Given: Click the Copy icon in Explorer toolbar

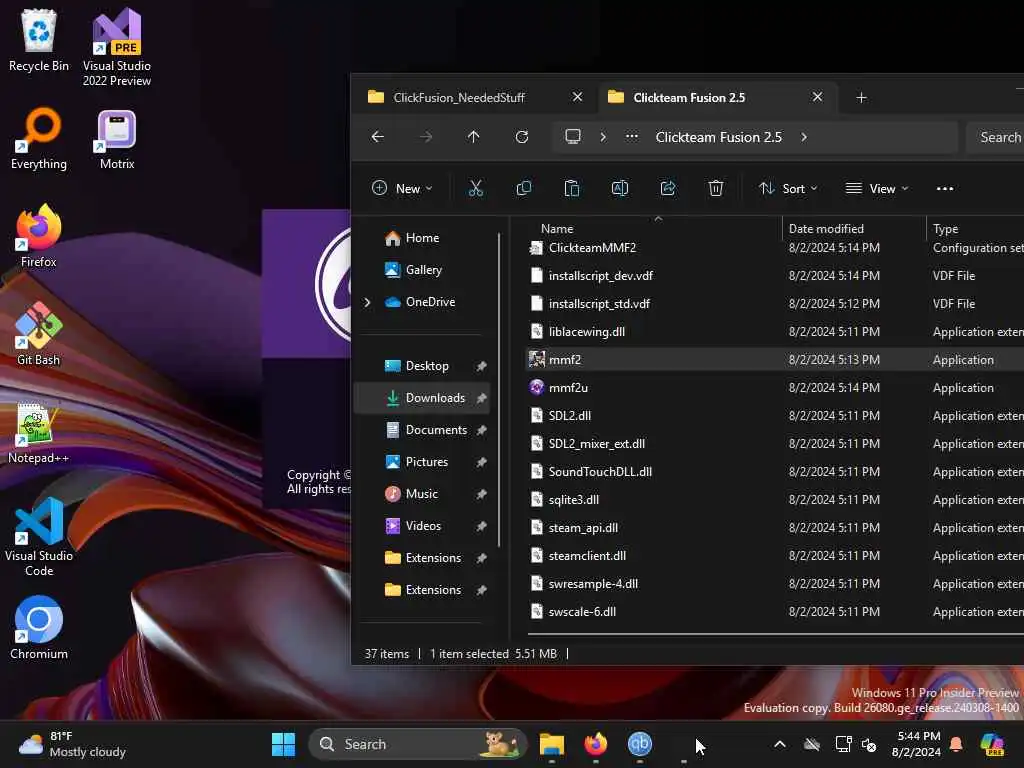Looking at the screenshot, I should click(x=524, y=189).
